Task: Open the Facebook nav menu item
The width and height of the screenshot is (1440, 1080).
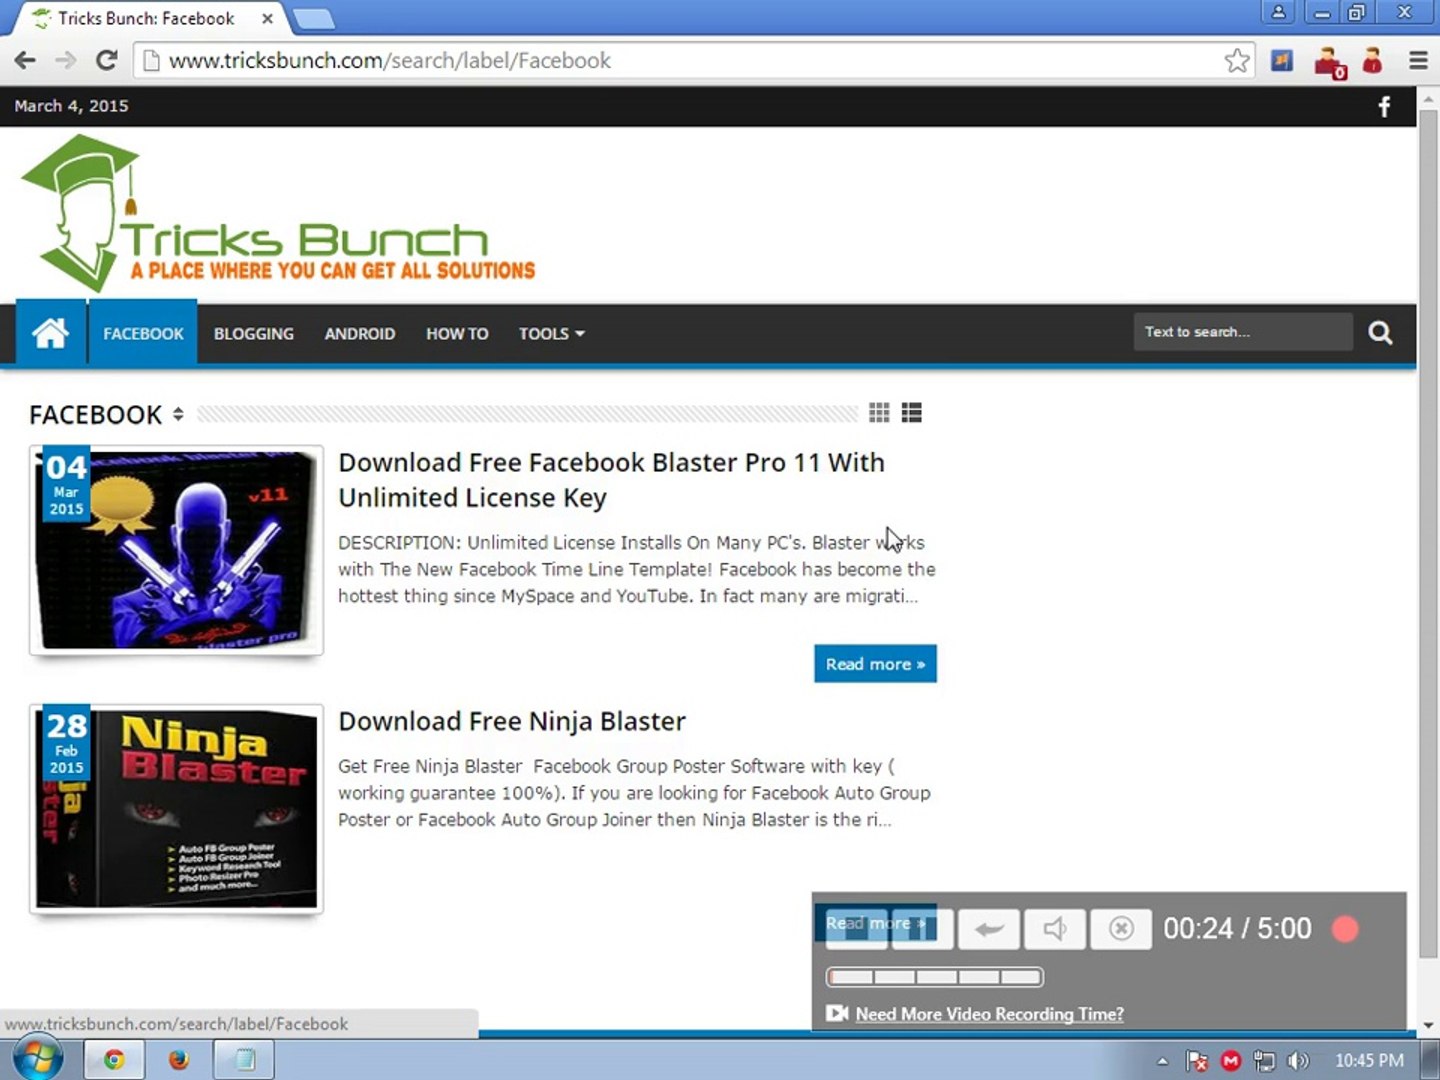Action: pos(143,334)
